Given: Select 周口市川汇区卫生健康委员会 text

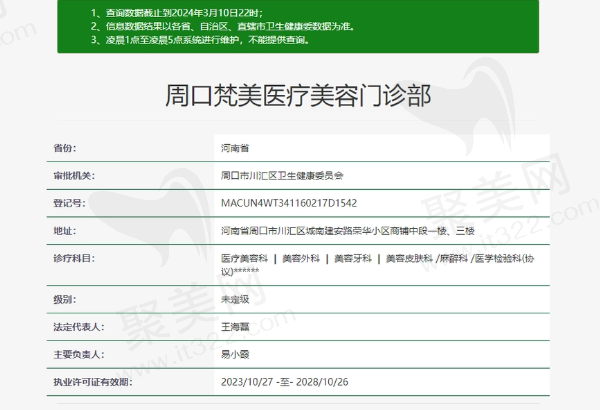Looking at the screenshot, I should pos(282,176).
